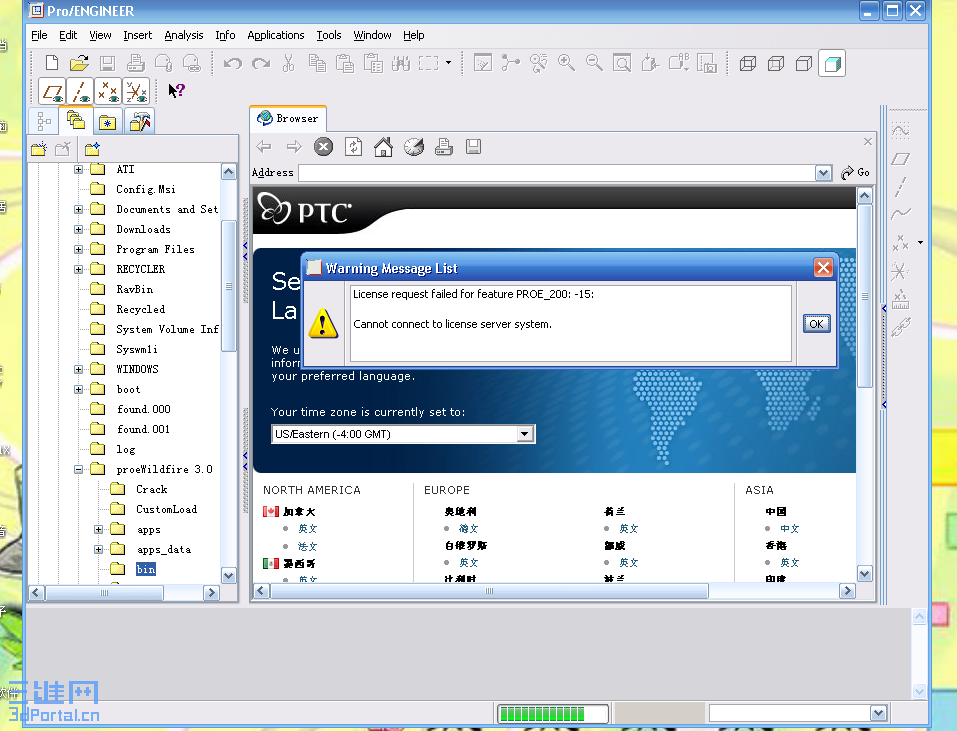Click the Print icon in main toolbar
The image size is (957, 731).
click(135, 63)
